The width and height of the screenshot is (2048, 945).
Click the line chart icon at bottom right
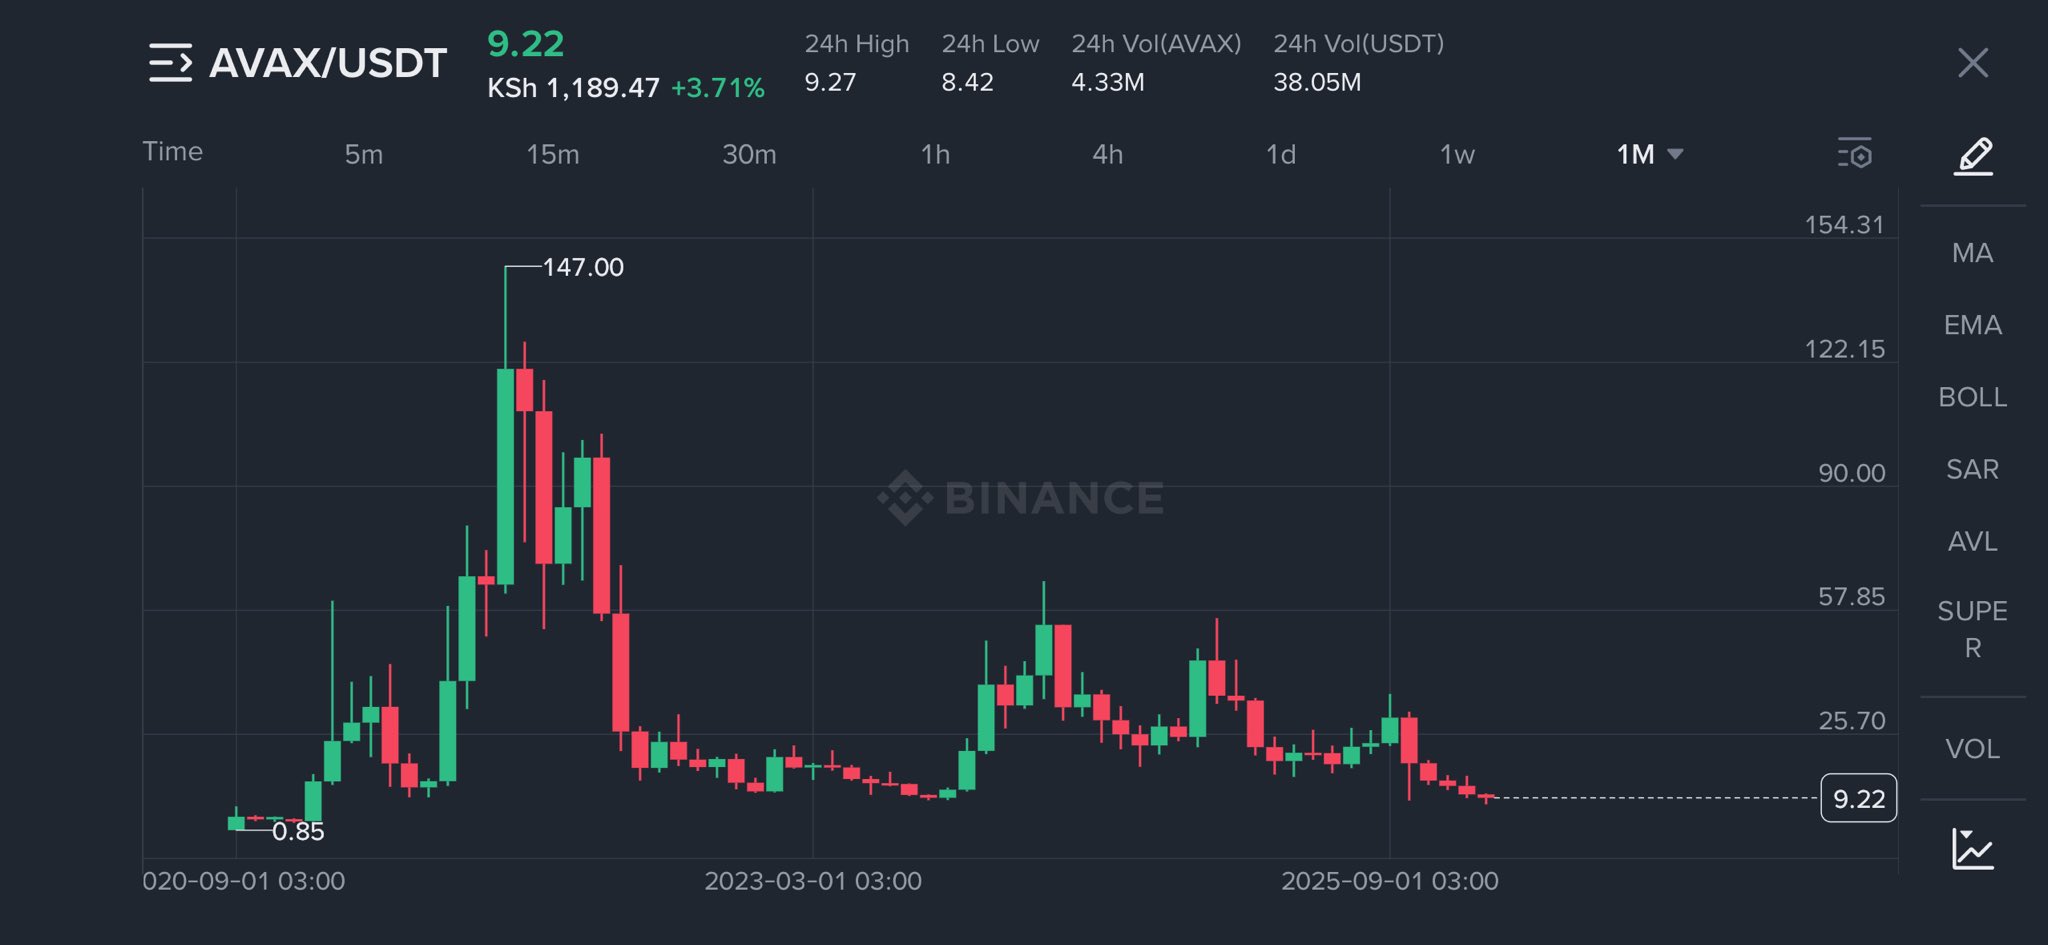[x=1972, y=850]
